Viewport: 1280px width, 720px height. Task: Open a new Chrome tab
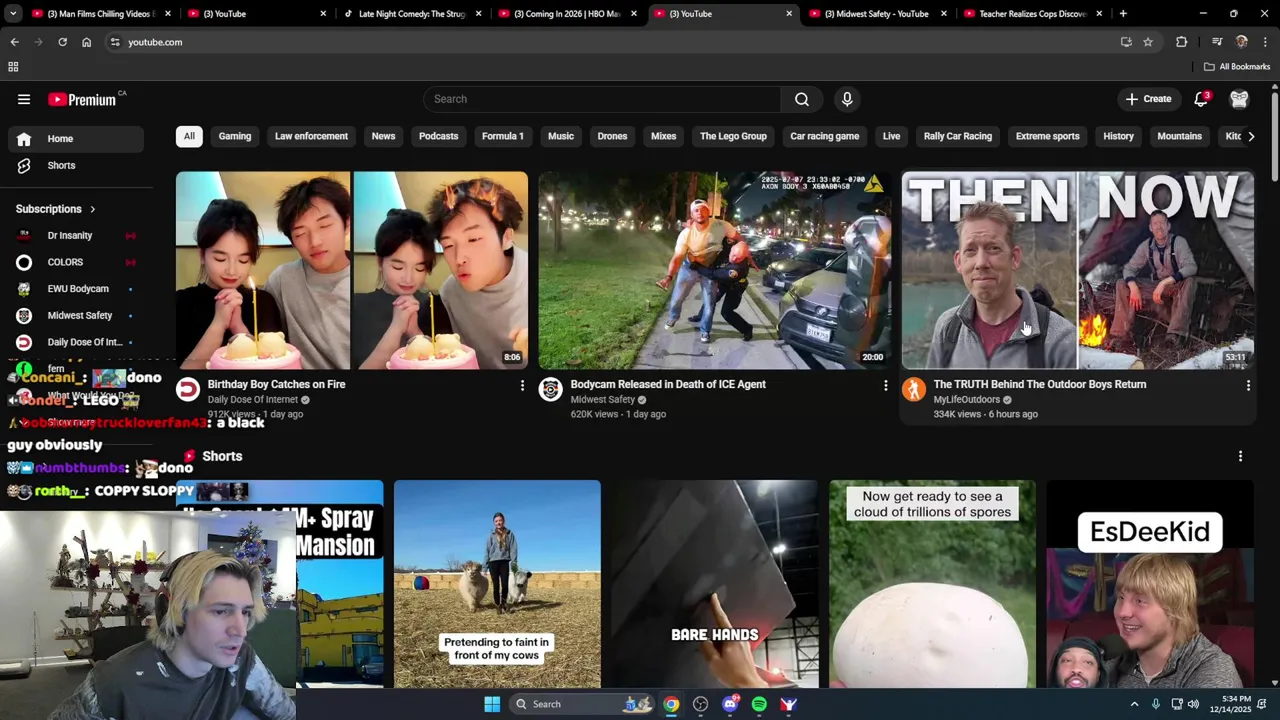[x=1123, y=14]
